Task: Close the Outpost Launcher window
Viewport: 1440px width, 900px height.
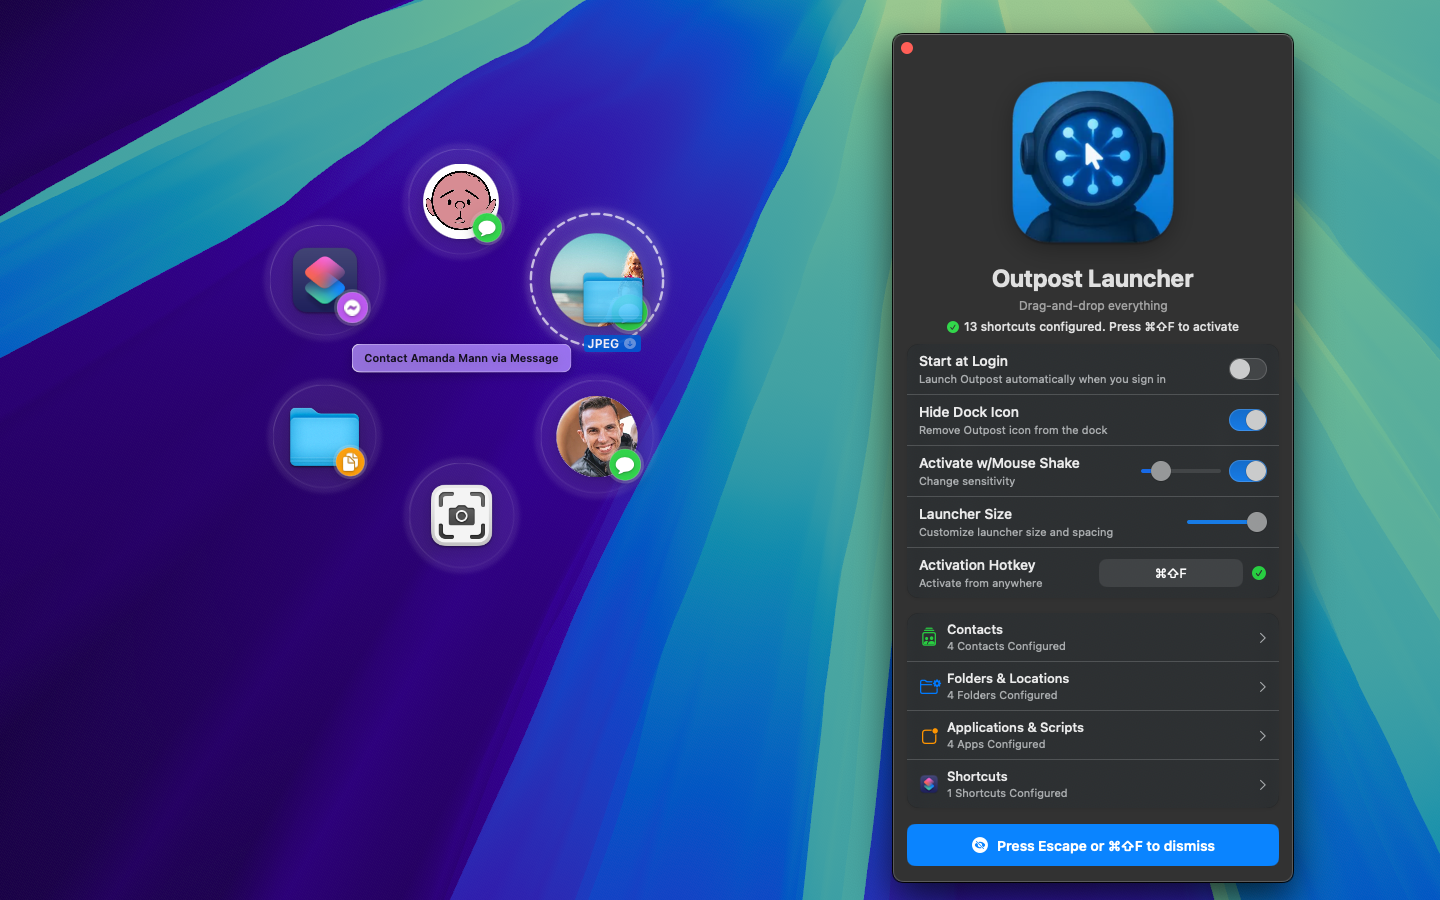Action: pos(907,48)
